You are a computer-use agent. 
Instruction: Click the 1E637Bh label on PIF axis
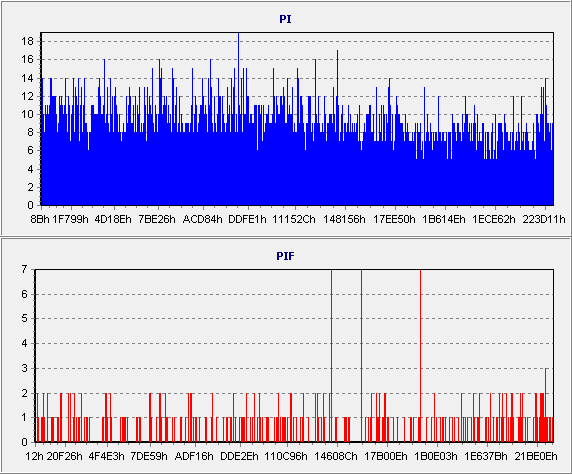486,456
